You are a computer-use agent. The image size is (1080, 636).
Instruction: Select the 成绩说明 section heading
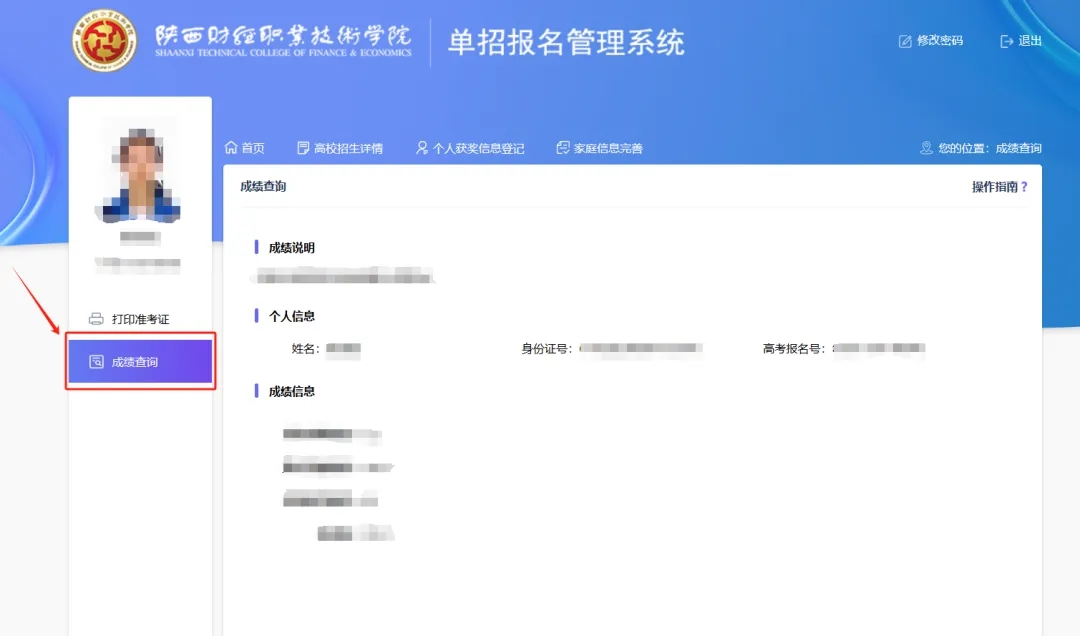coord(292,248)
